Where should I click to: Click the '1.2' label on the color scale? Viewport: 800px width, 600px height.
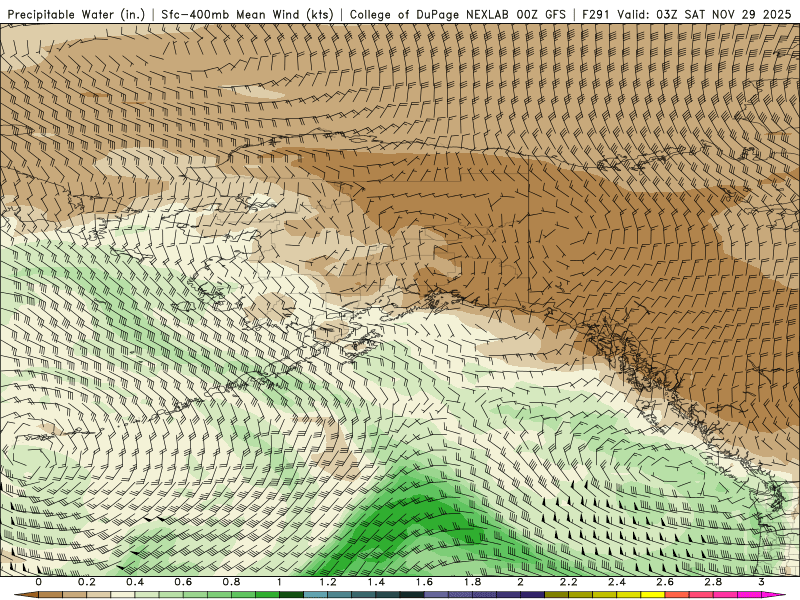[328, 582]
